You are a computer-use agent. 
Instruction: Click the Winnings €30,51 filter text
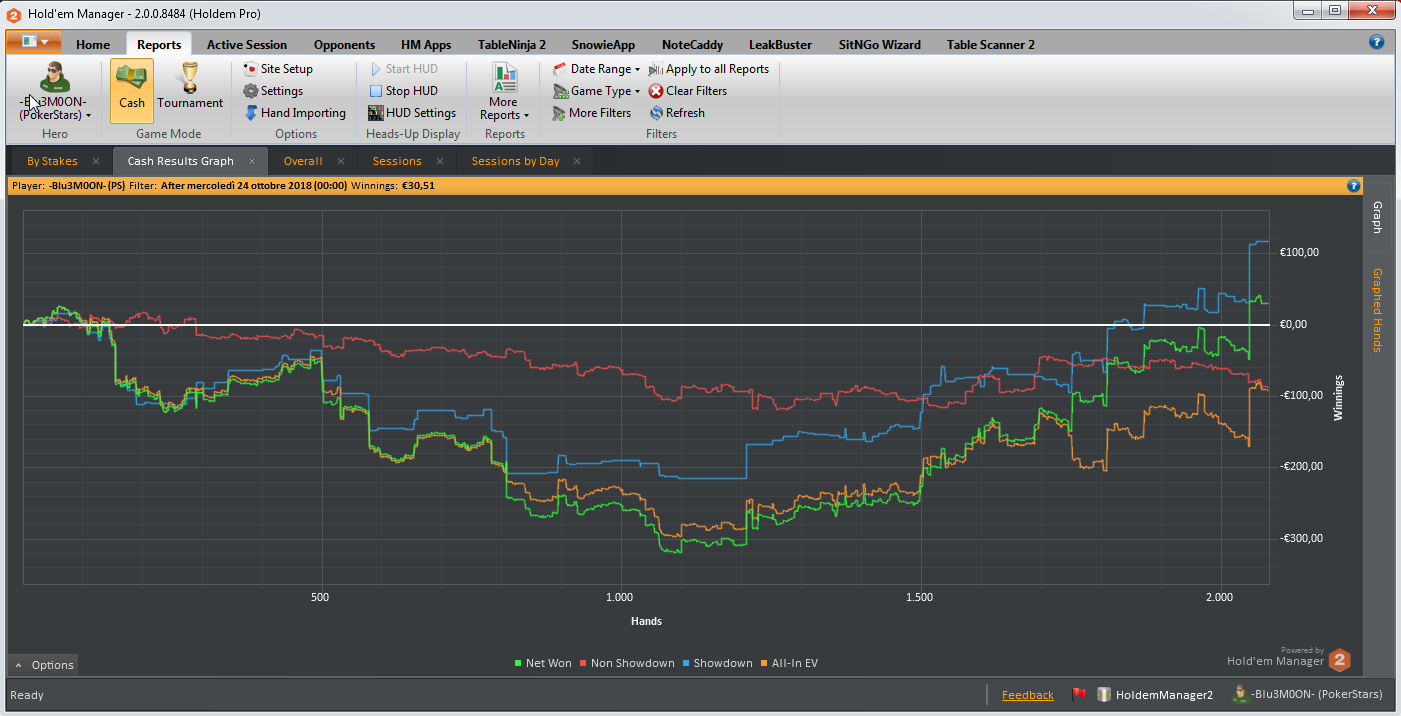(393, 185)
